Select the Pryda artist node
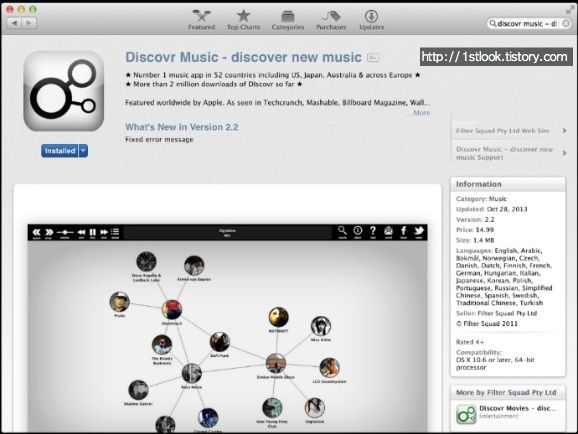The width and height of the screenshot is (578, 434). click(119, 302)
